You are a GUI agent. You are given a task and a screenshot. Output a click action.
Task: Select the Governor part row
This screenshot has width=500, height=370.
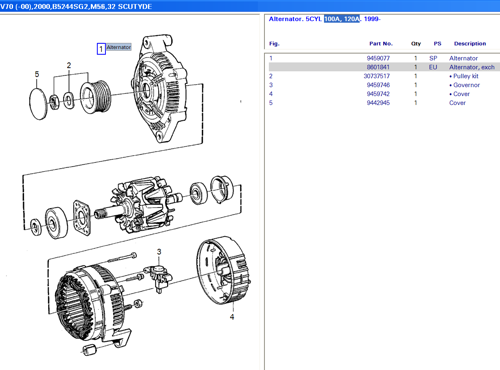384,85
